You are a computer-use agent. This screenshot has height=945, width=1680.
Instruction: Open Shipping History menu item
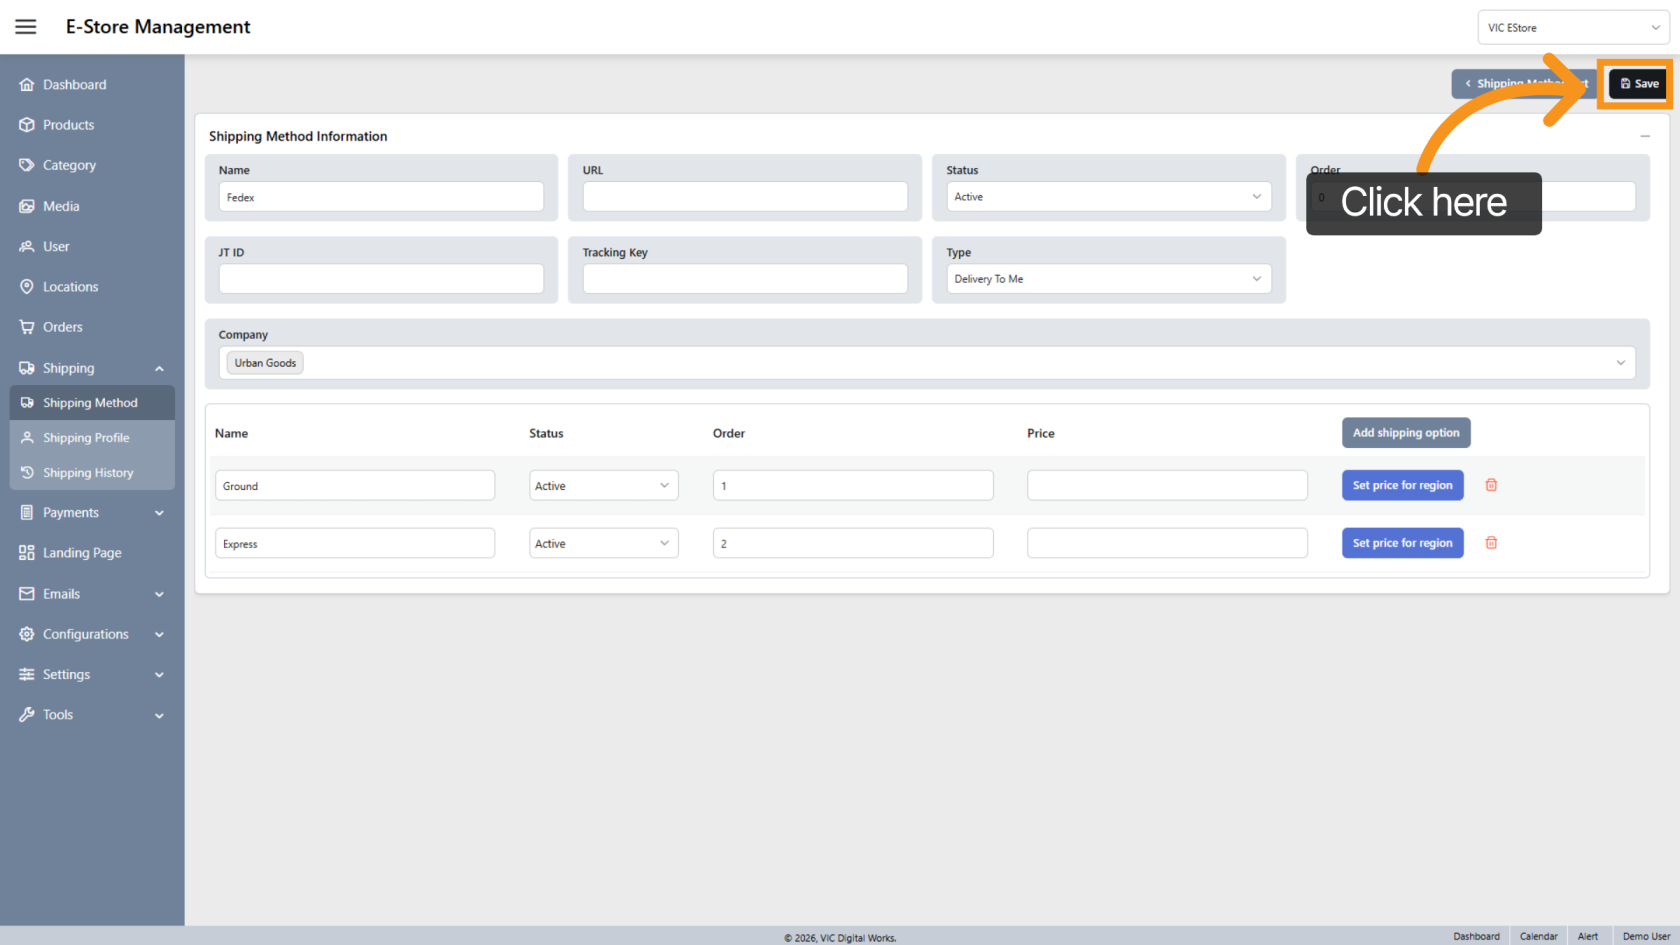coord(88,473)
